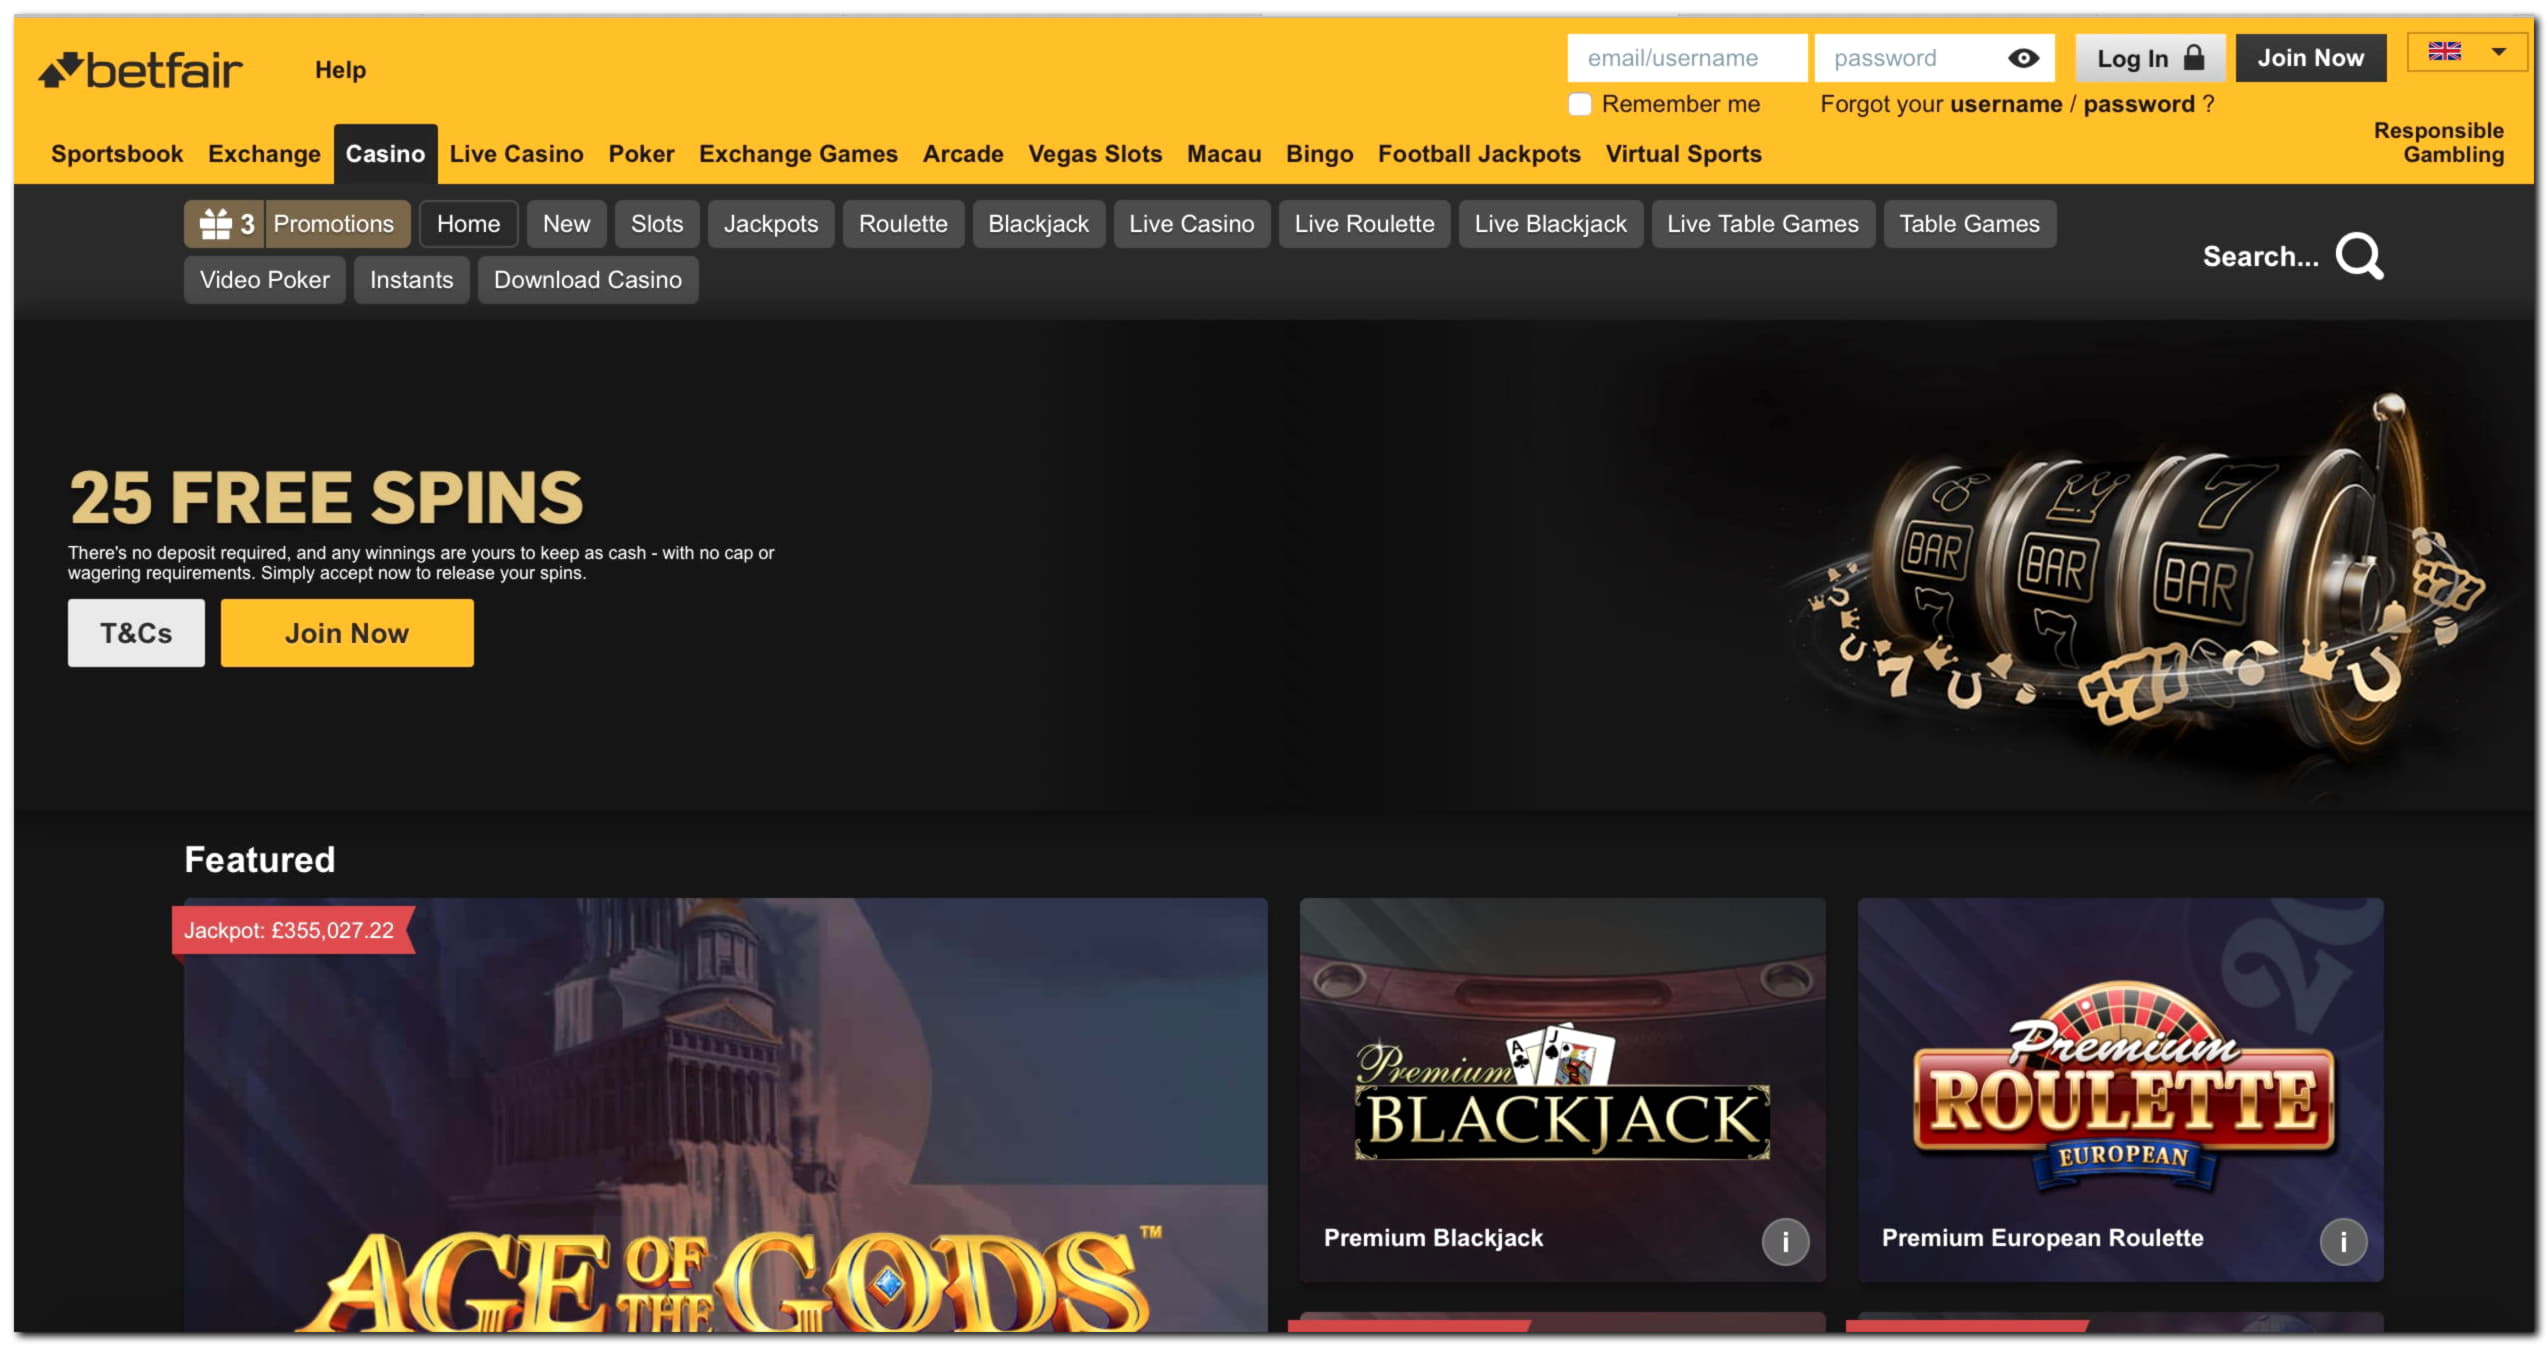Click the Betfair logo
This screenshot has width=2548, height=1346.
(x=140, y=70)
